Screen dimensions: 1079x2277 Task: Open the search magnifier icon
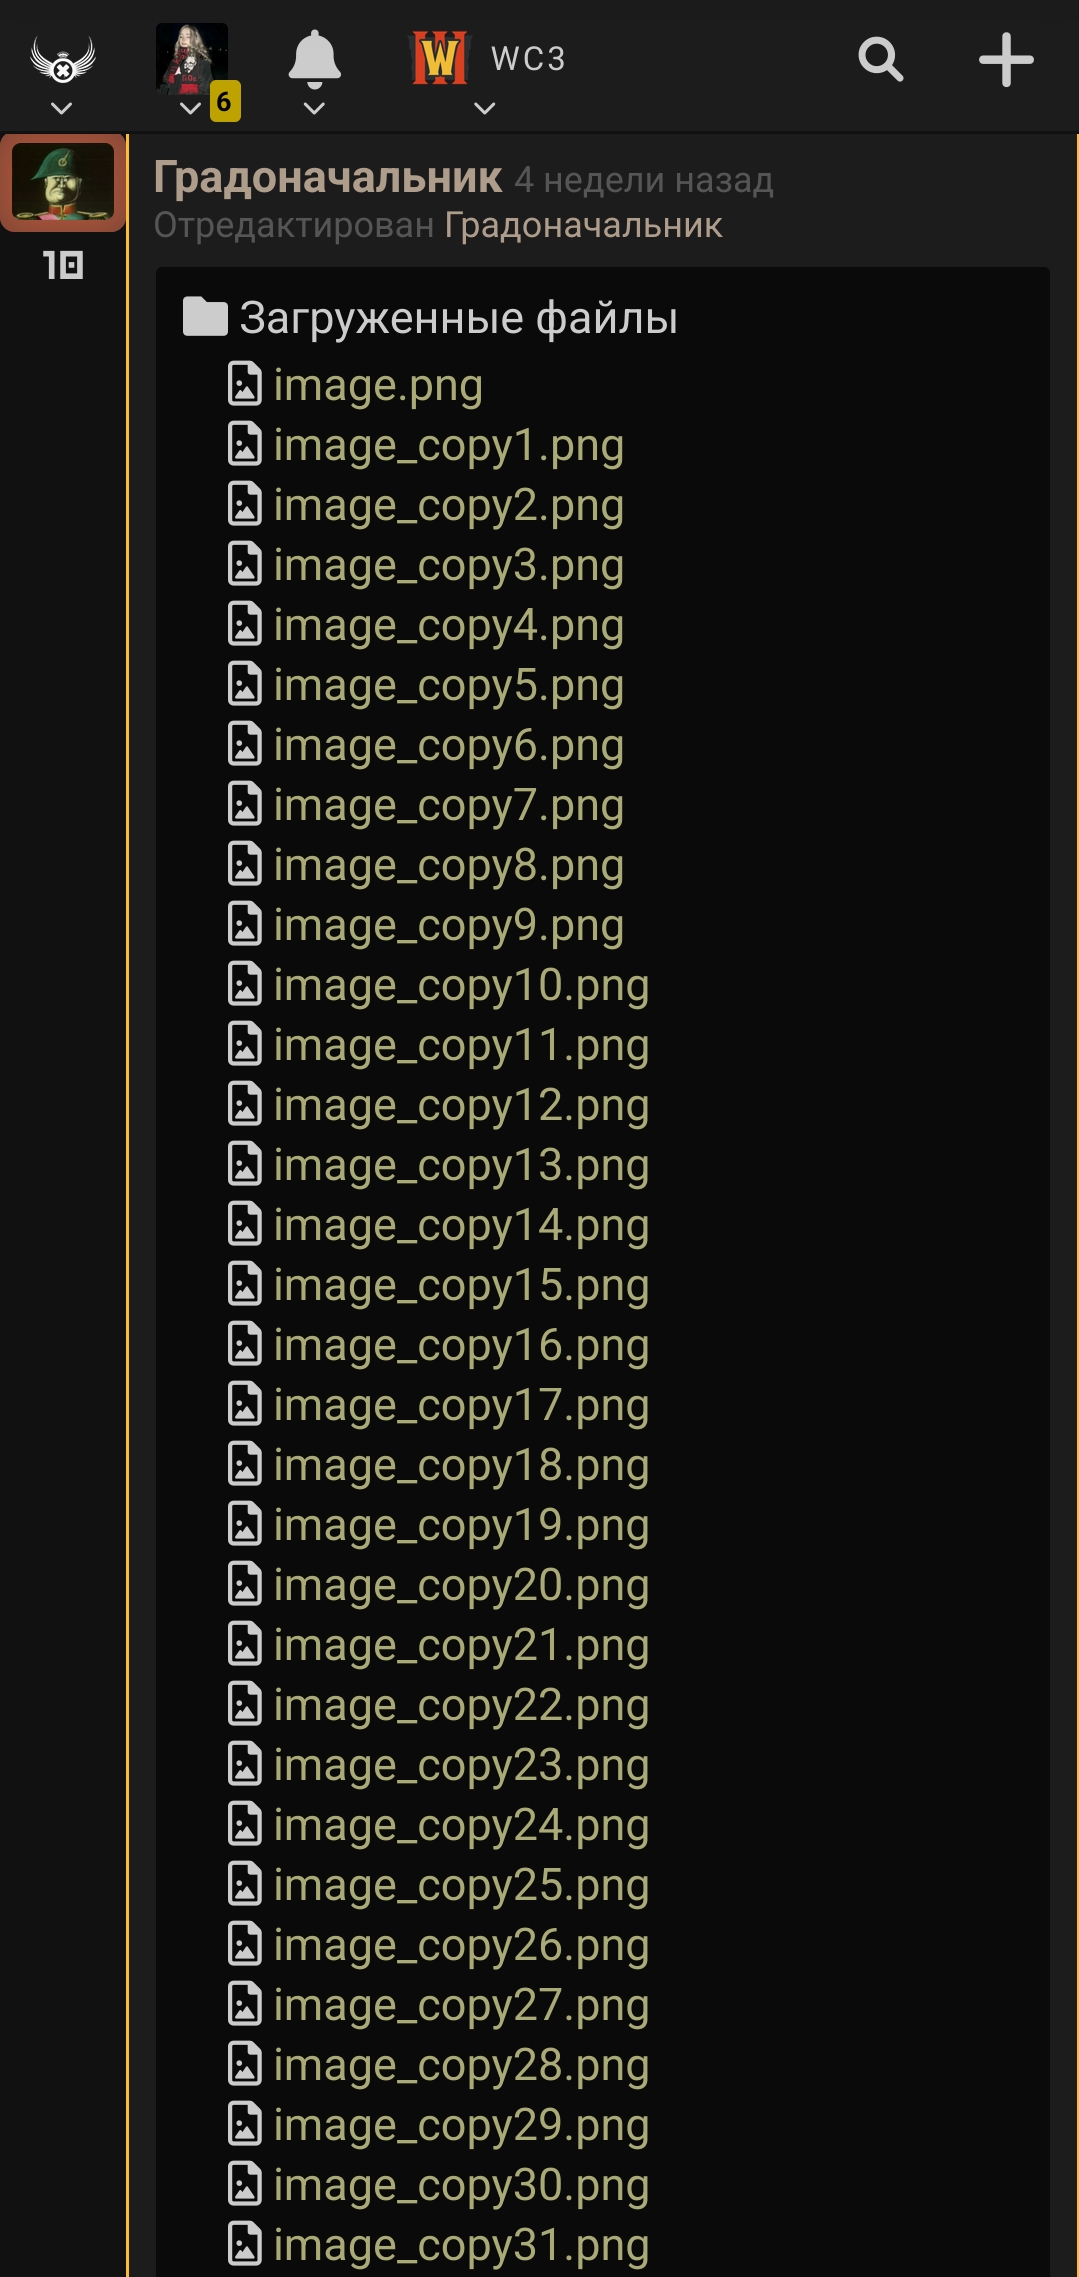pos(881,60)
